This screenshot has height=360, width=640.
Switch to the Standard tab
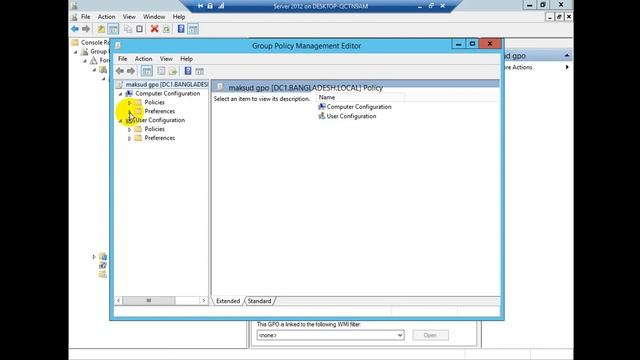tap(260, 301)
